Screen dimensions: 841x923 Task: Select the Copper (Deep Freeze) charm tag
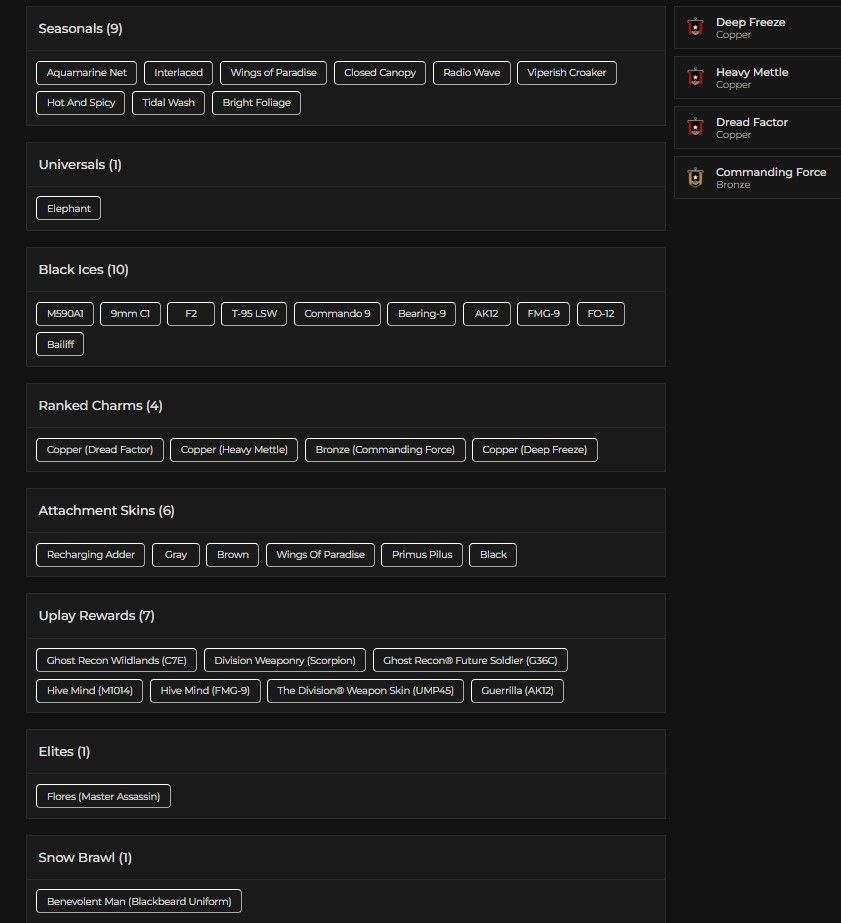(x=534, y=450)
